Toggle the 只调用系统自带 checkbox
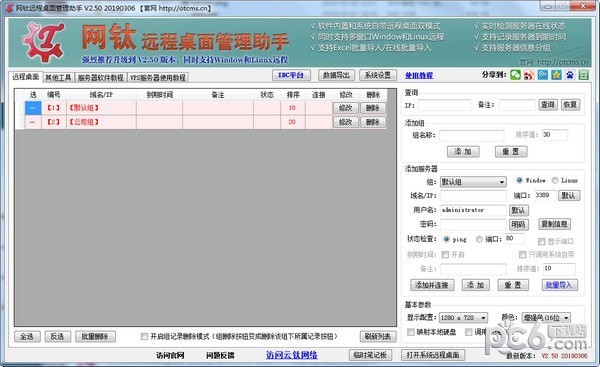Image resolution: width=600 pixels, height=367 pixels. click(522, 254)
